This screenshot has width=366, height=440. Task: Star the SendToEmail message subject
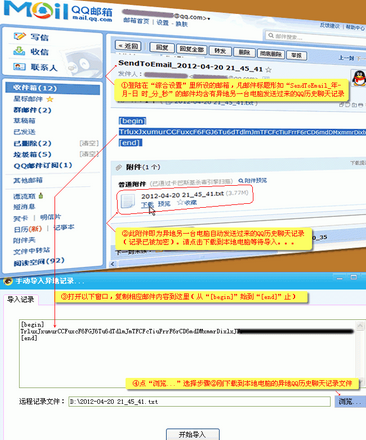tap(269, 70)
